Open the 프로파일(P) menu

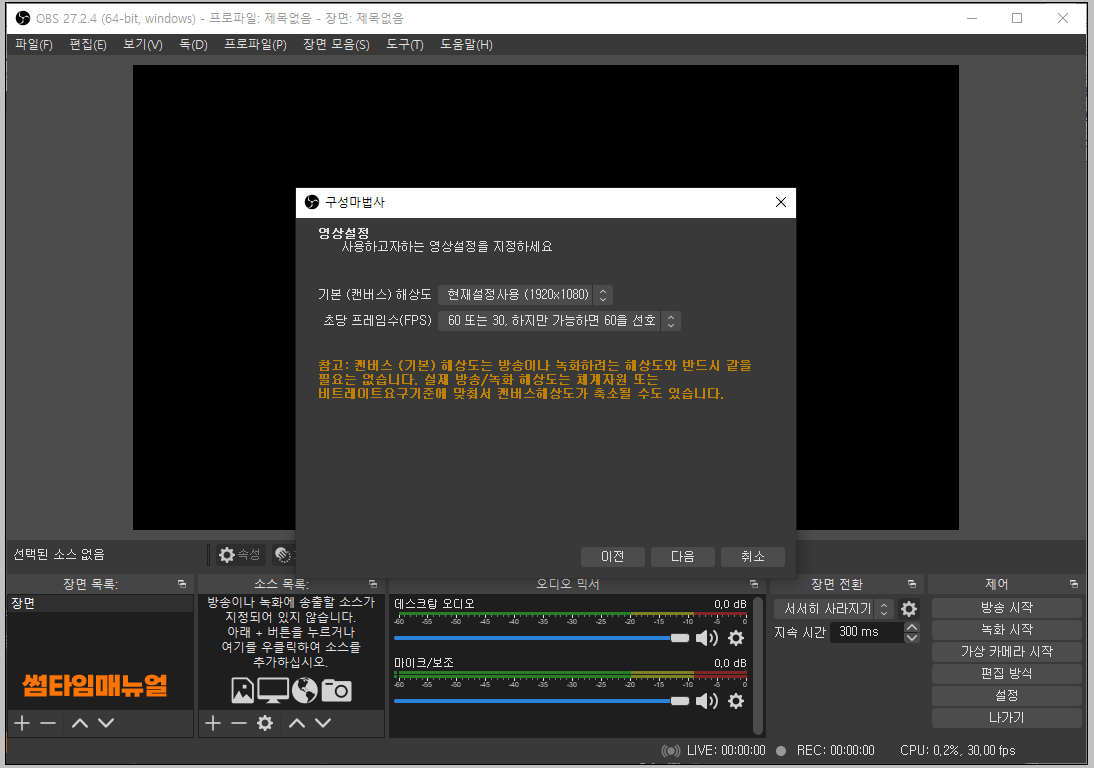255,45
